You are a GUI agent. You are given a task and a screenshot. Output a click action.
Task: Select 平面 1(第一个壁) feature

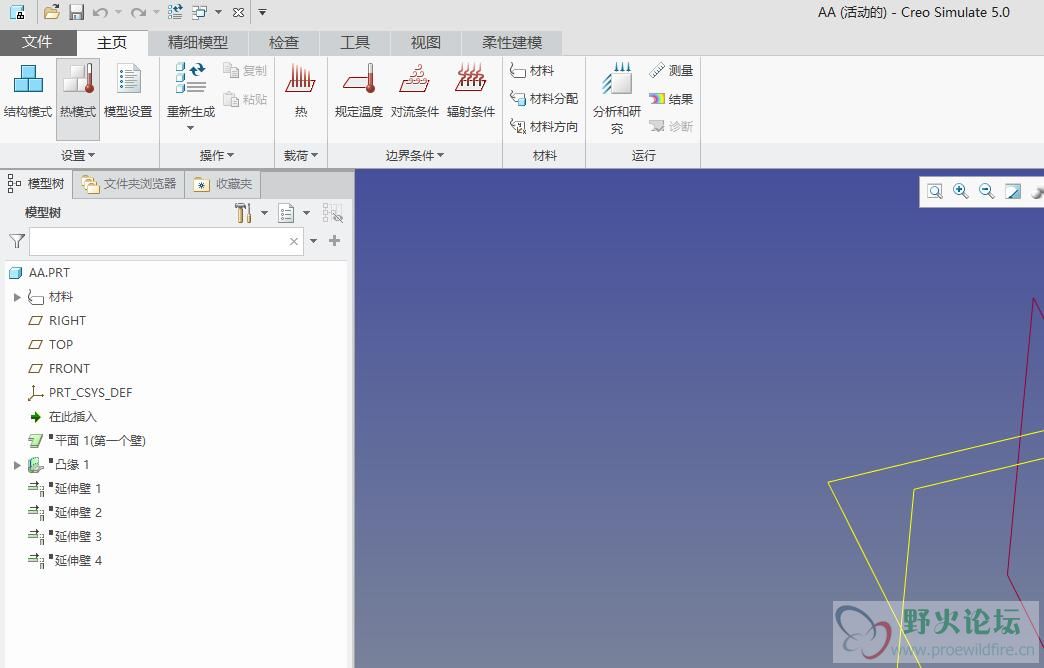pos(87,440)
